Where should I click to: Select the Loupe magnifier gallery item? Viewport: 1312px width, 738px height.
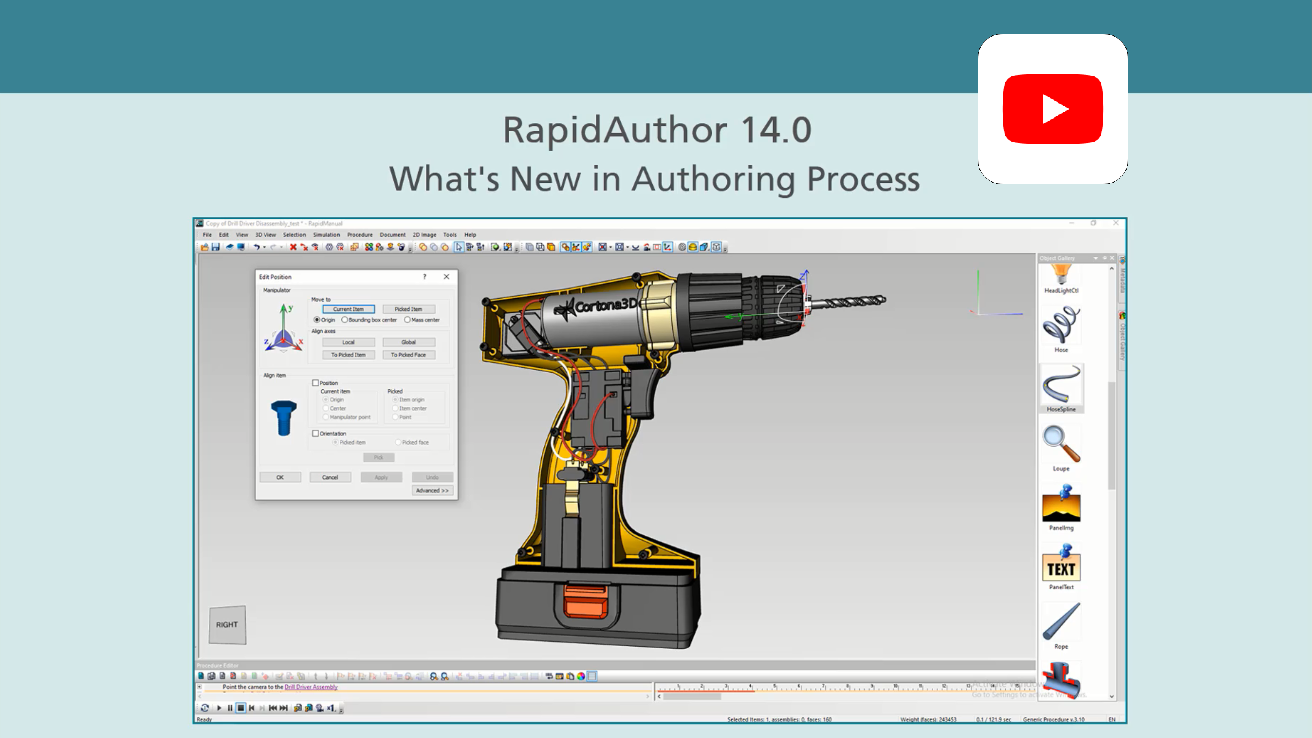tap(1061, 446)
